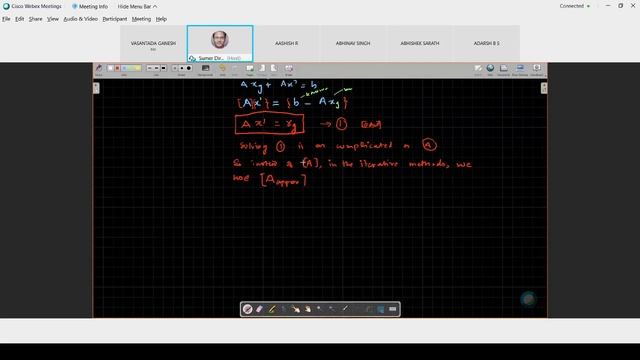Click the rightmost whiteboard toolbar icon
Viewport: 640px width, 360px height.
click(x=537, y=68)
